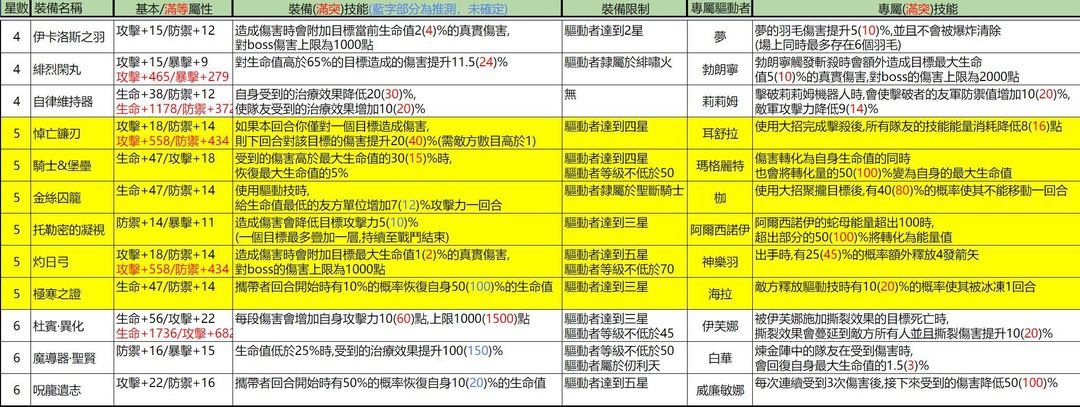
Task: Select driver name 白華
Action: point(720,358)
